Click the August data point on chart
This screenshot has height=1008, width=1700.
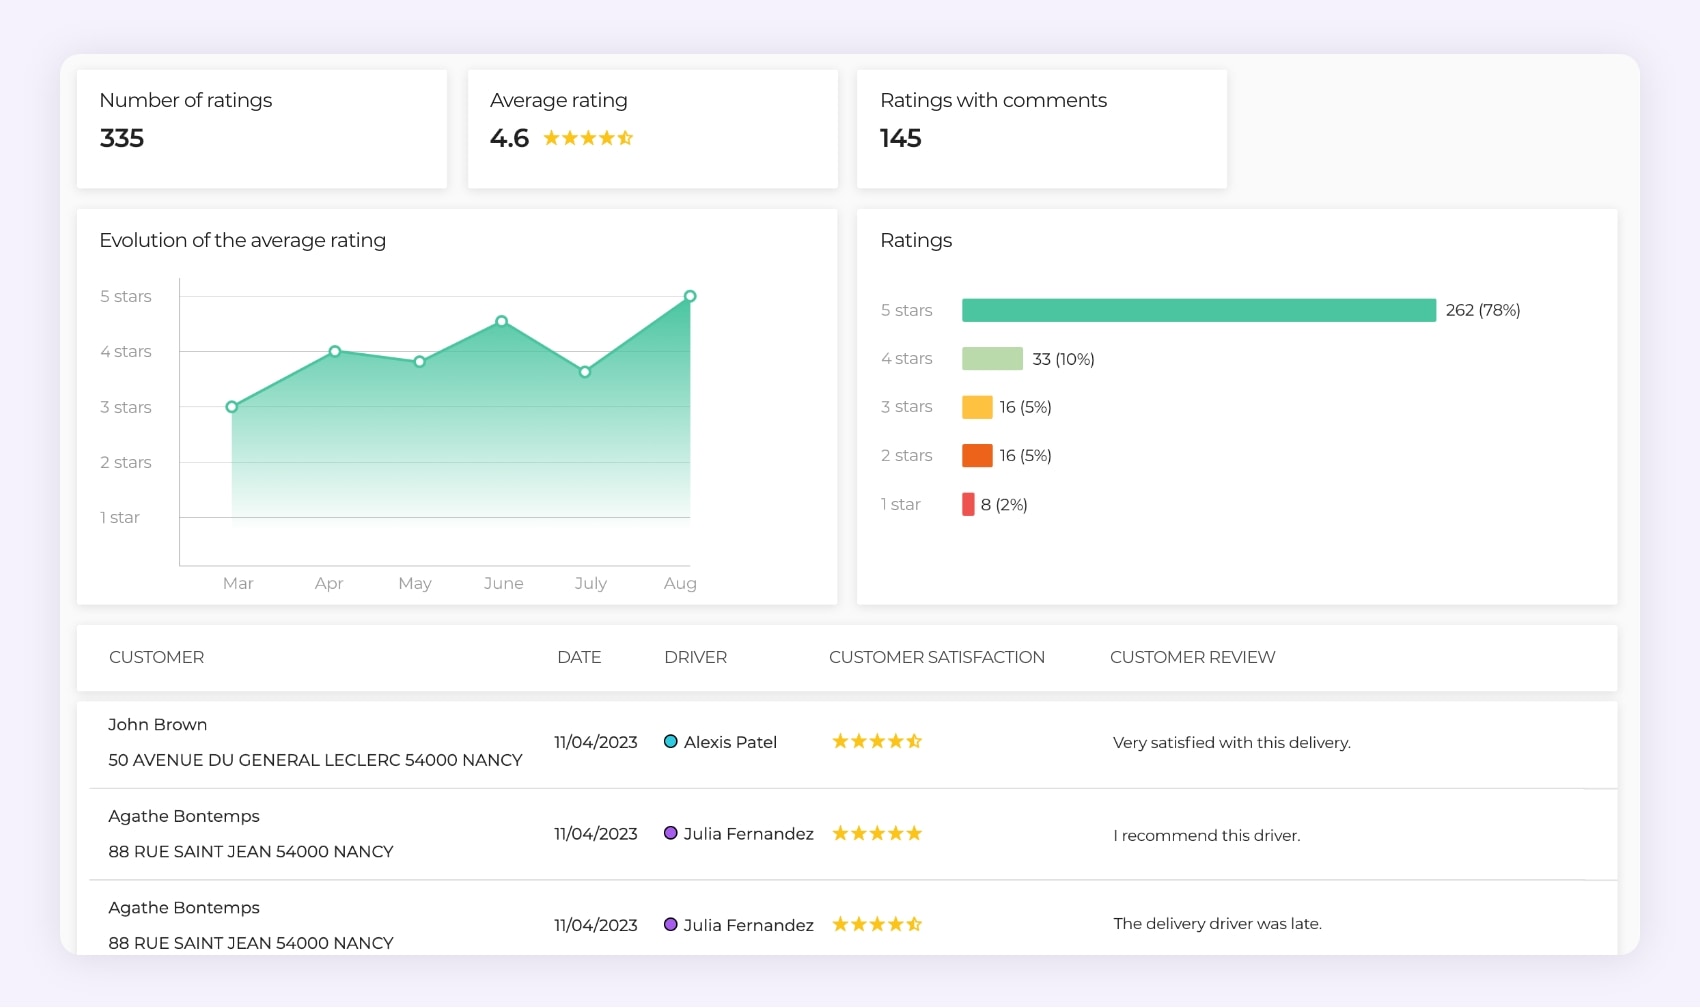[x=690, y=296]
